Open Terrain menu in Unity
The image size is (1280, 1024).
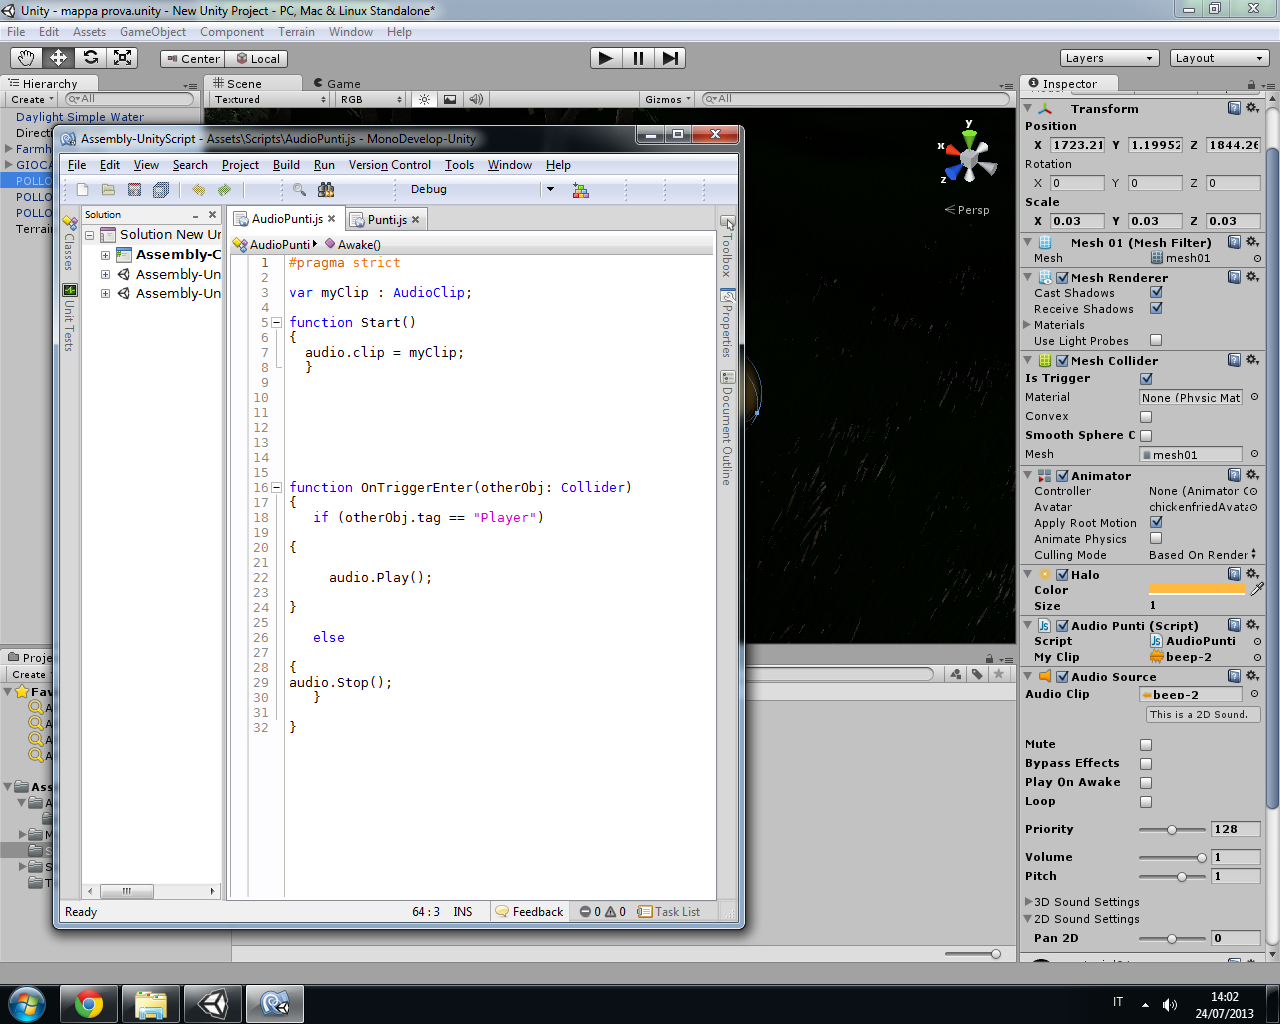296,32
